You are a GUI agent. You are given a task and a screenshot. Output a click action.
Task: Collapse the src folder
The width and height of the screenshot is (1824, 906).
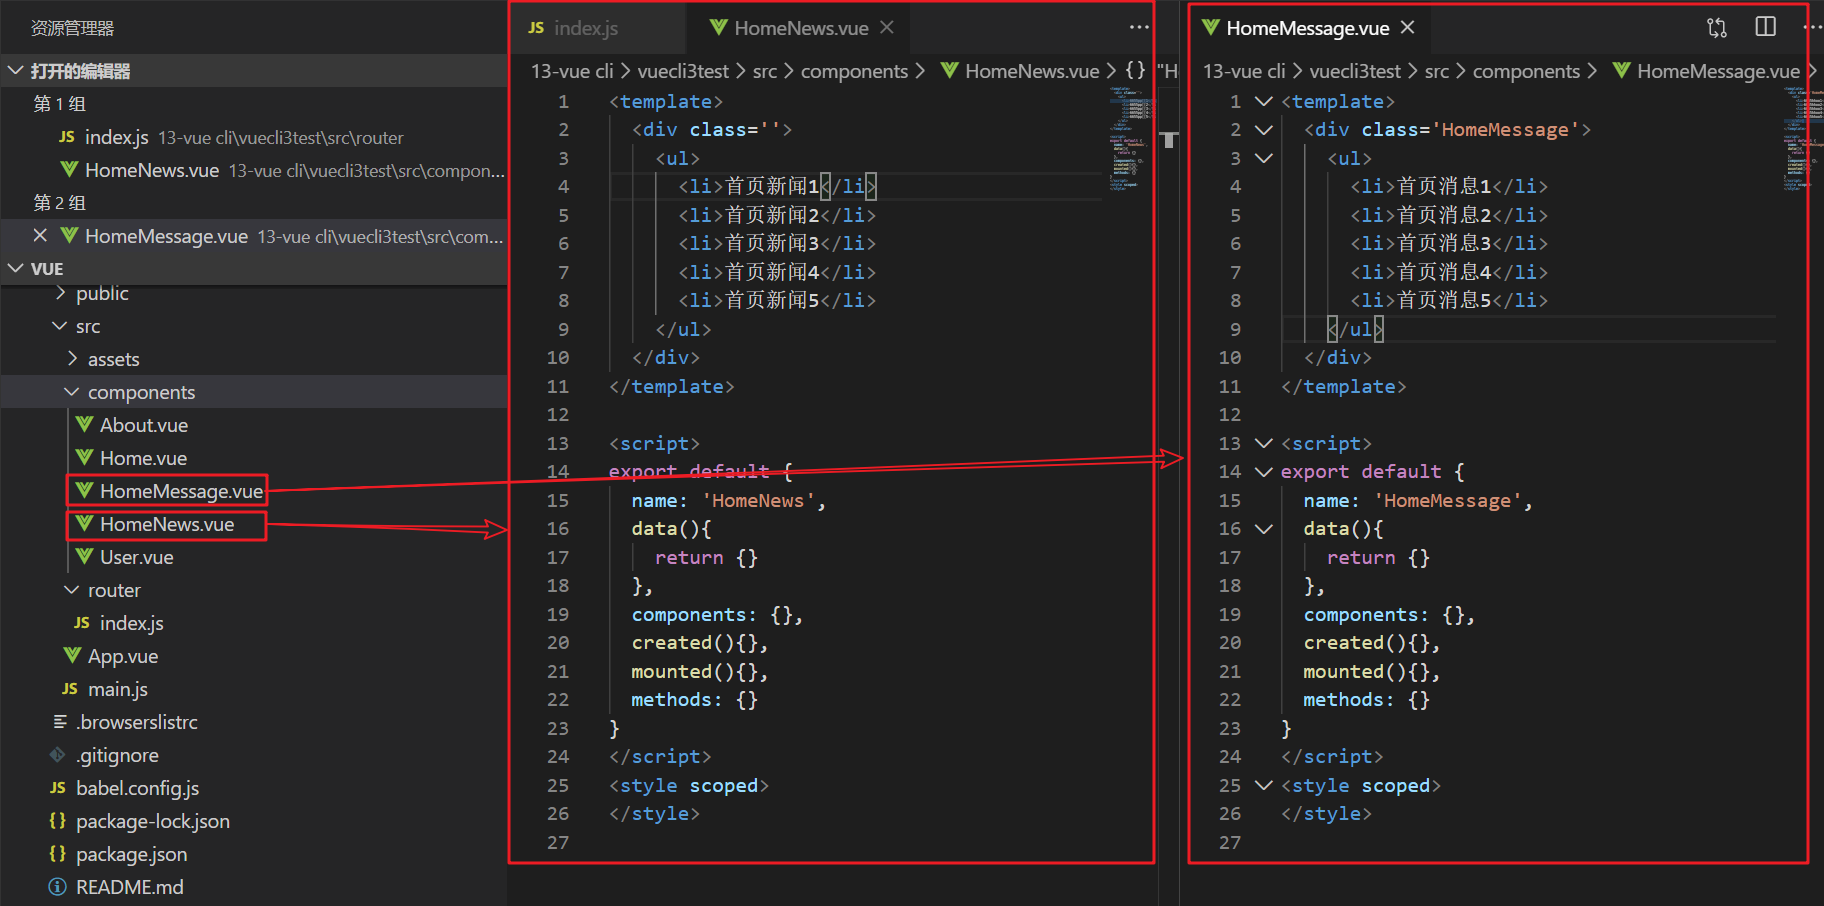[x=60, y=326]
